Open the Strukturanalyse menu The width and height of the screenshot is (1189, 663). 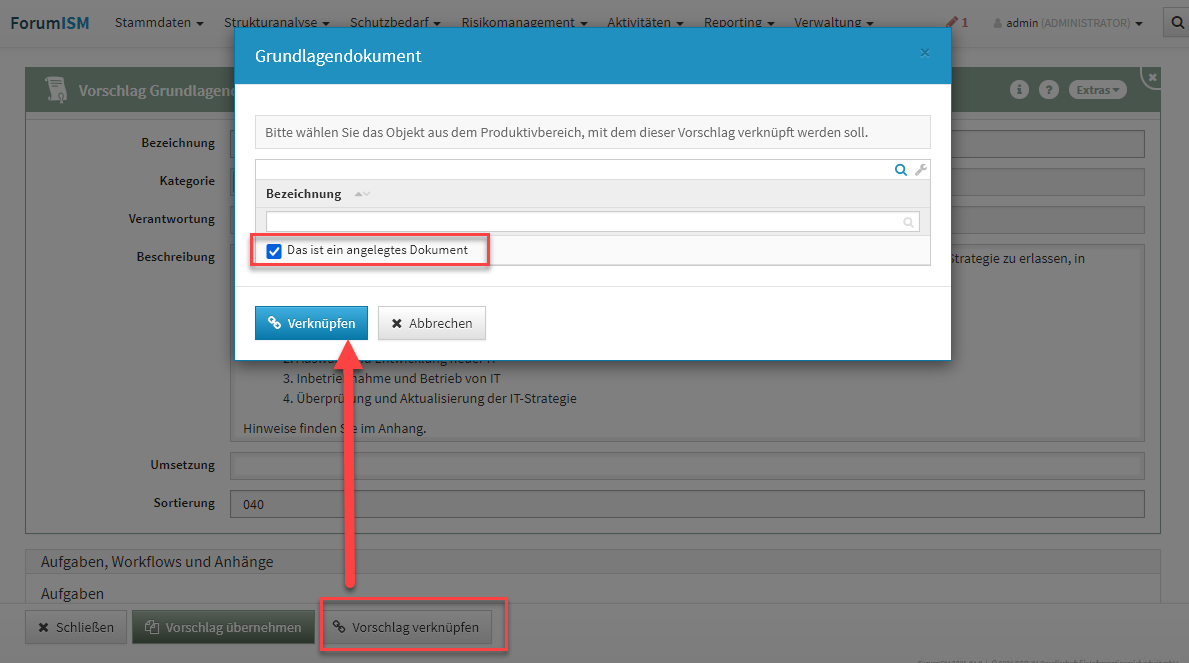click(x=277, y=23)
